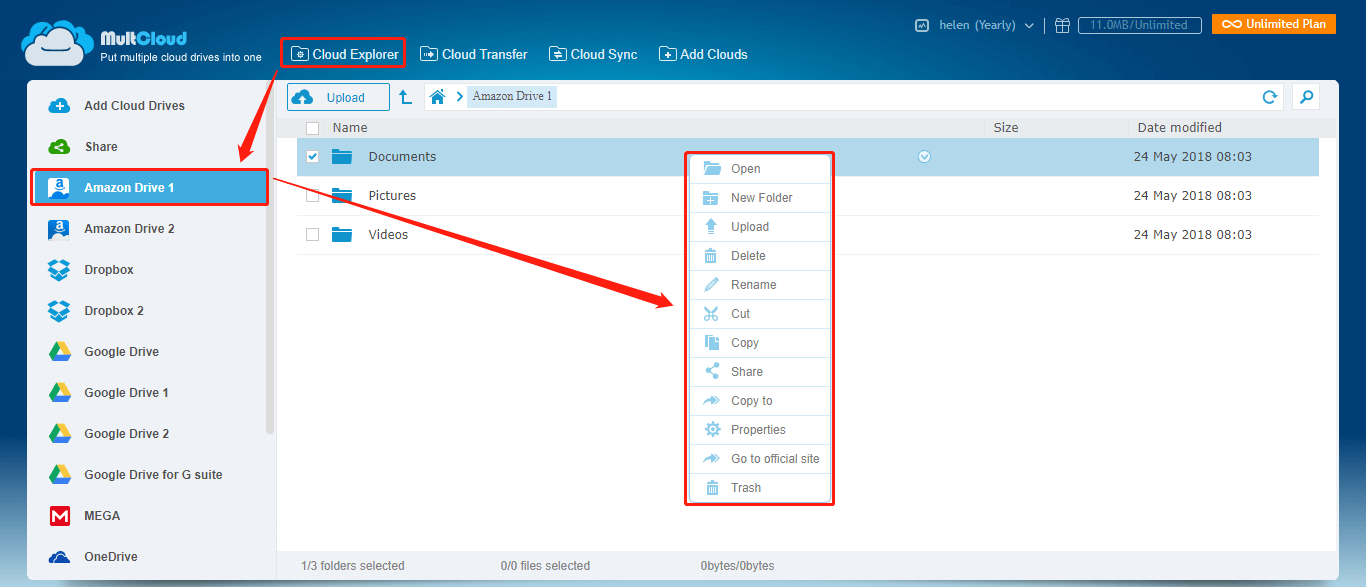Click the Documents folder icon
Image resolution: width=1366 pixels, height=587 pixels.
tap(342, 157)
